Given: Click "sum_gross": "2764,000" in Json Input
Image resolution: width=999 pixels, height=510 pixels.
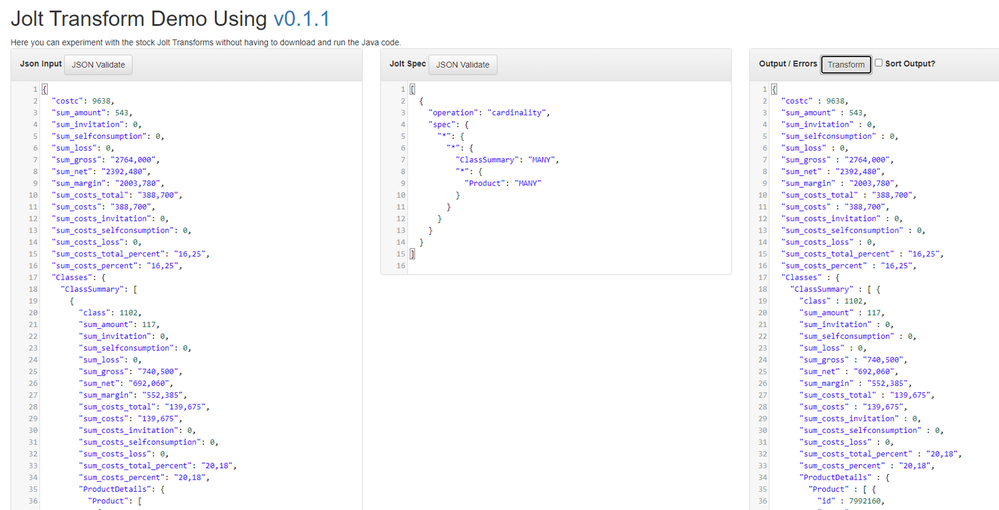Looking at the screenshot, I should click(x=106, y=160).
